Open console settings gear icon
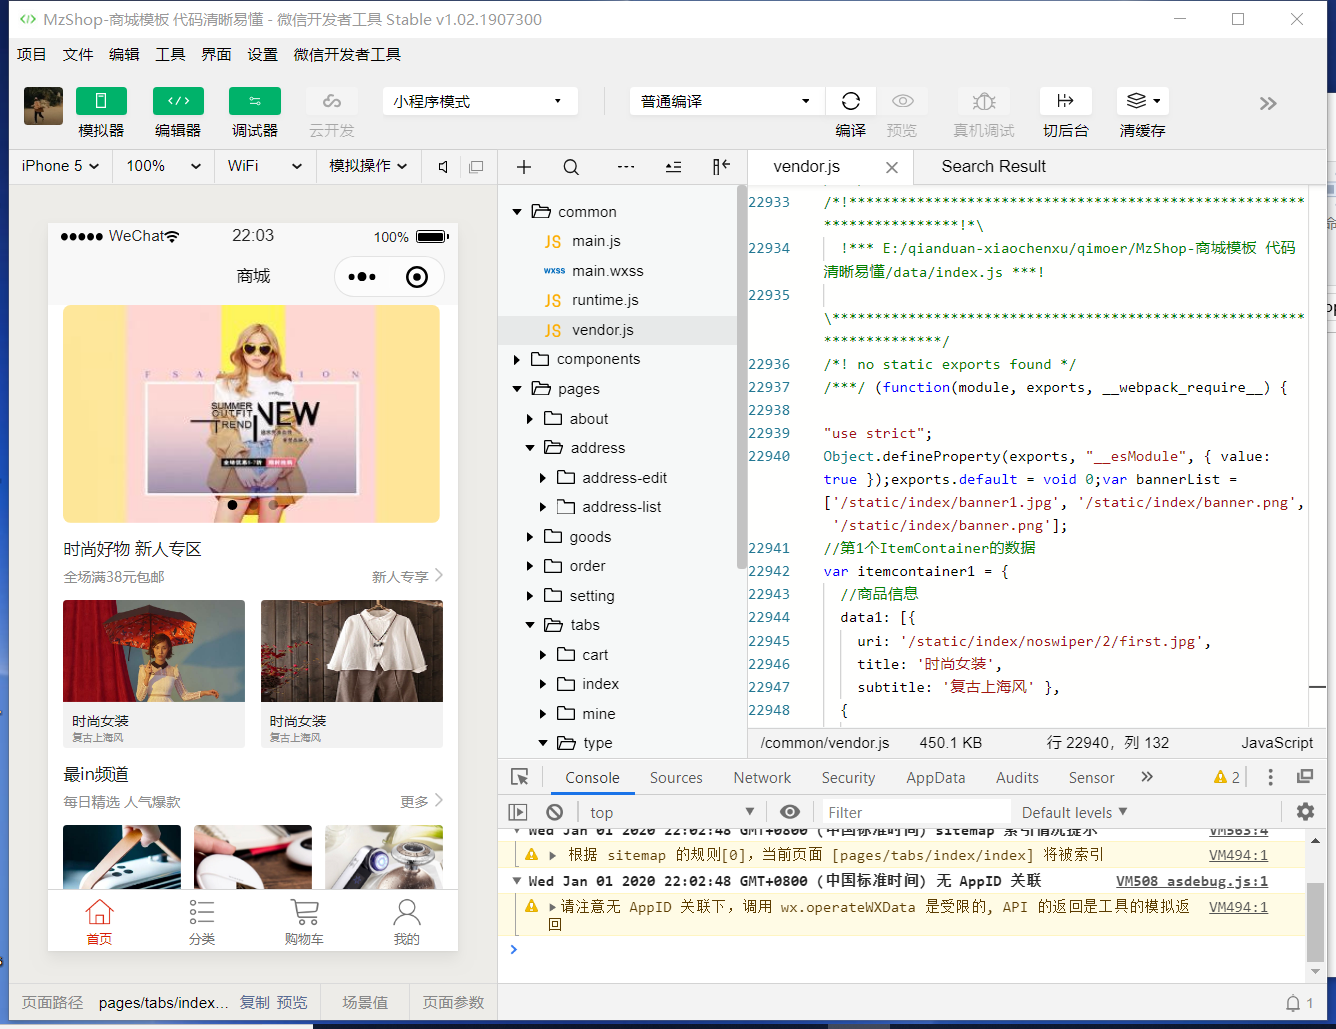Viewport: 1336px width, 1029px height. point(1305,811)
